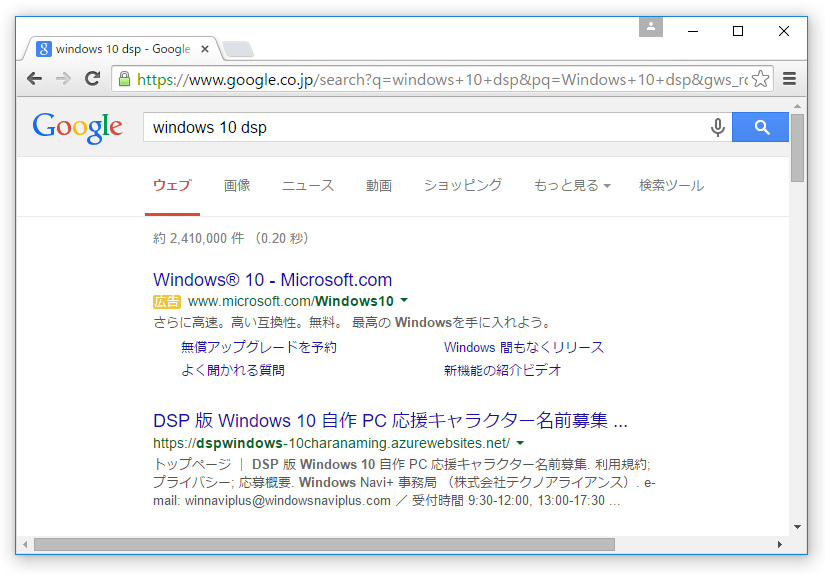This screenshot has height=574, width=825.
Task: Click the scroll left arrow
Action: click(x=25, y=544)
